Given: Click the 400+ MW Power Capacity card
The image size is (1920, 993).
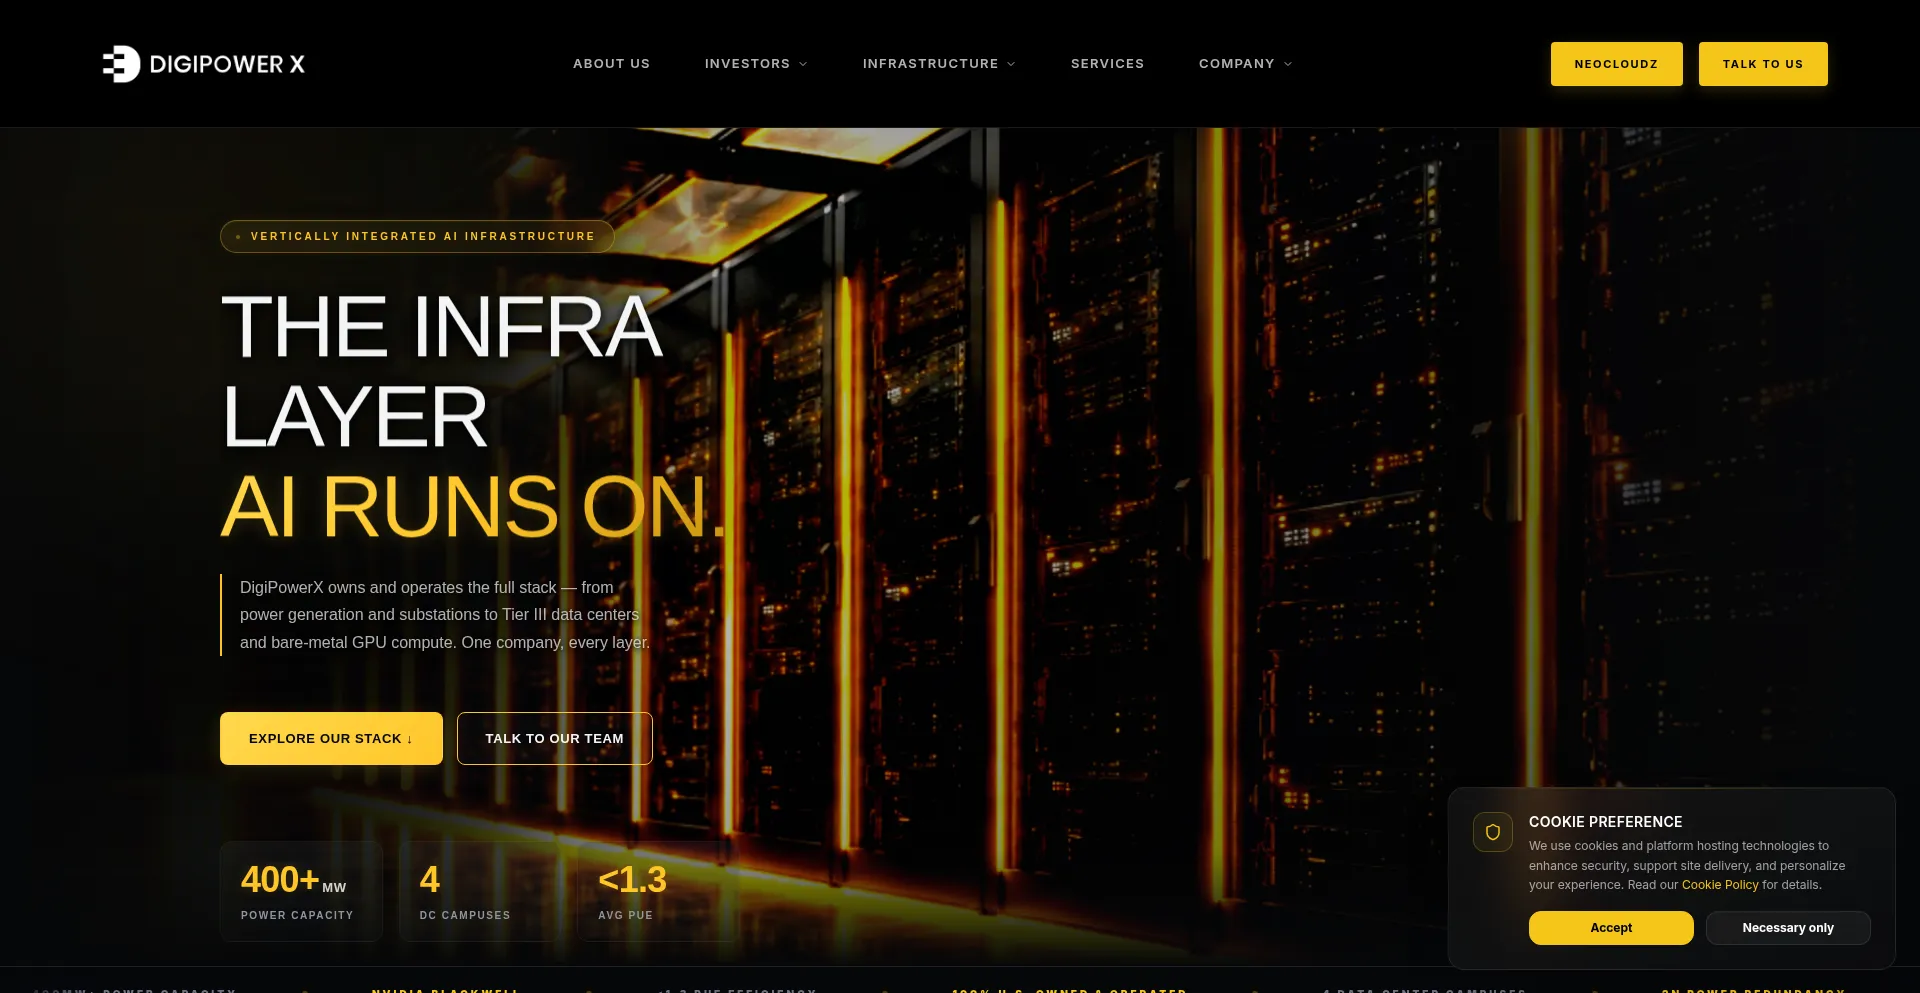Looking at the screenshot, I should click(301, 891).
